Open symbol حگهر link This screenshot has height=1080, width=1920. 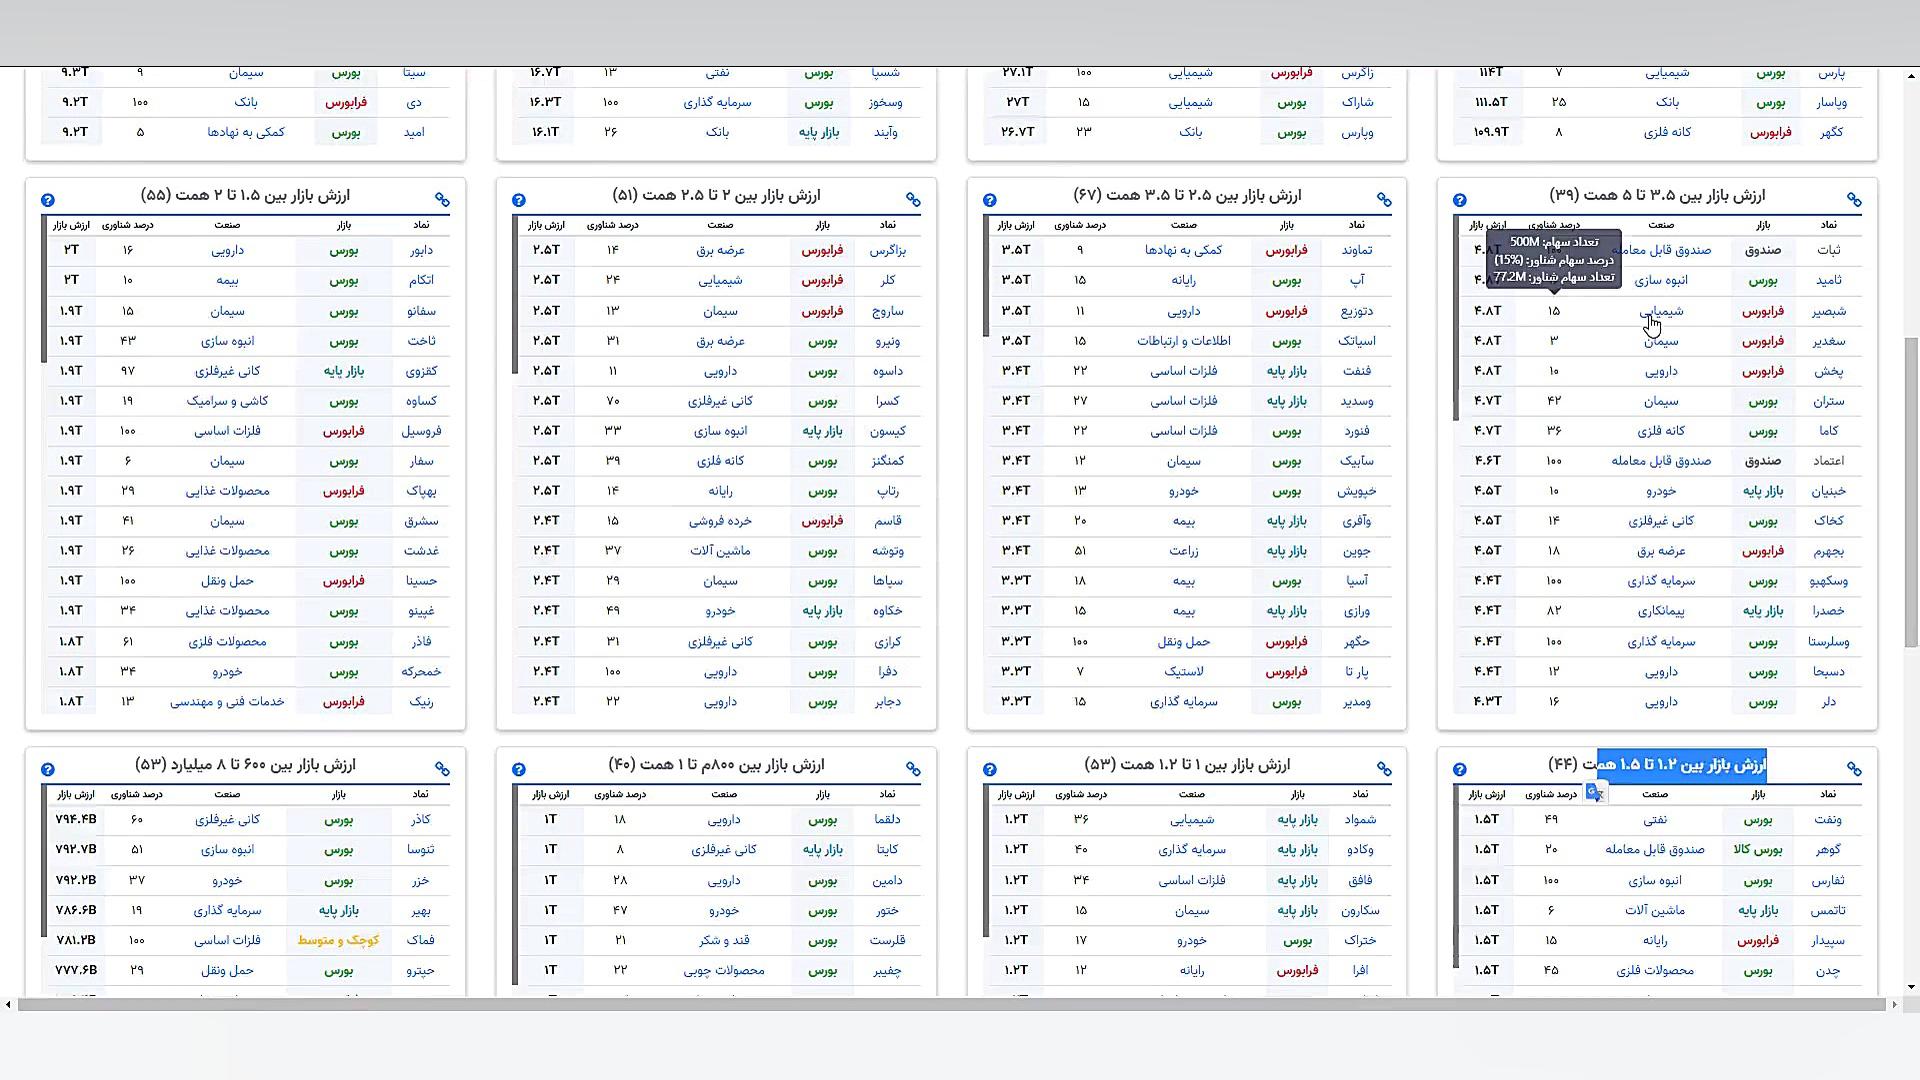(x=1357, y=641)
